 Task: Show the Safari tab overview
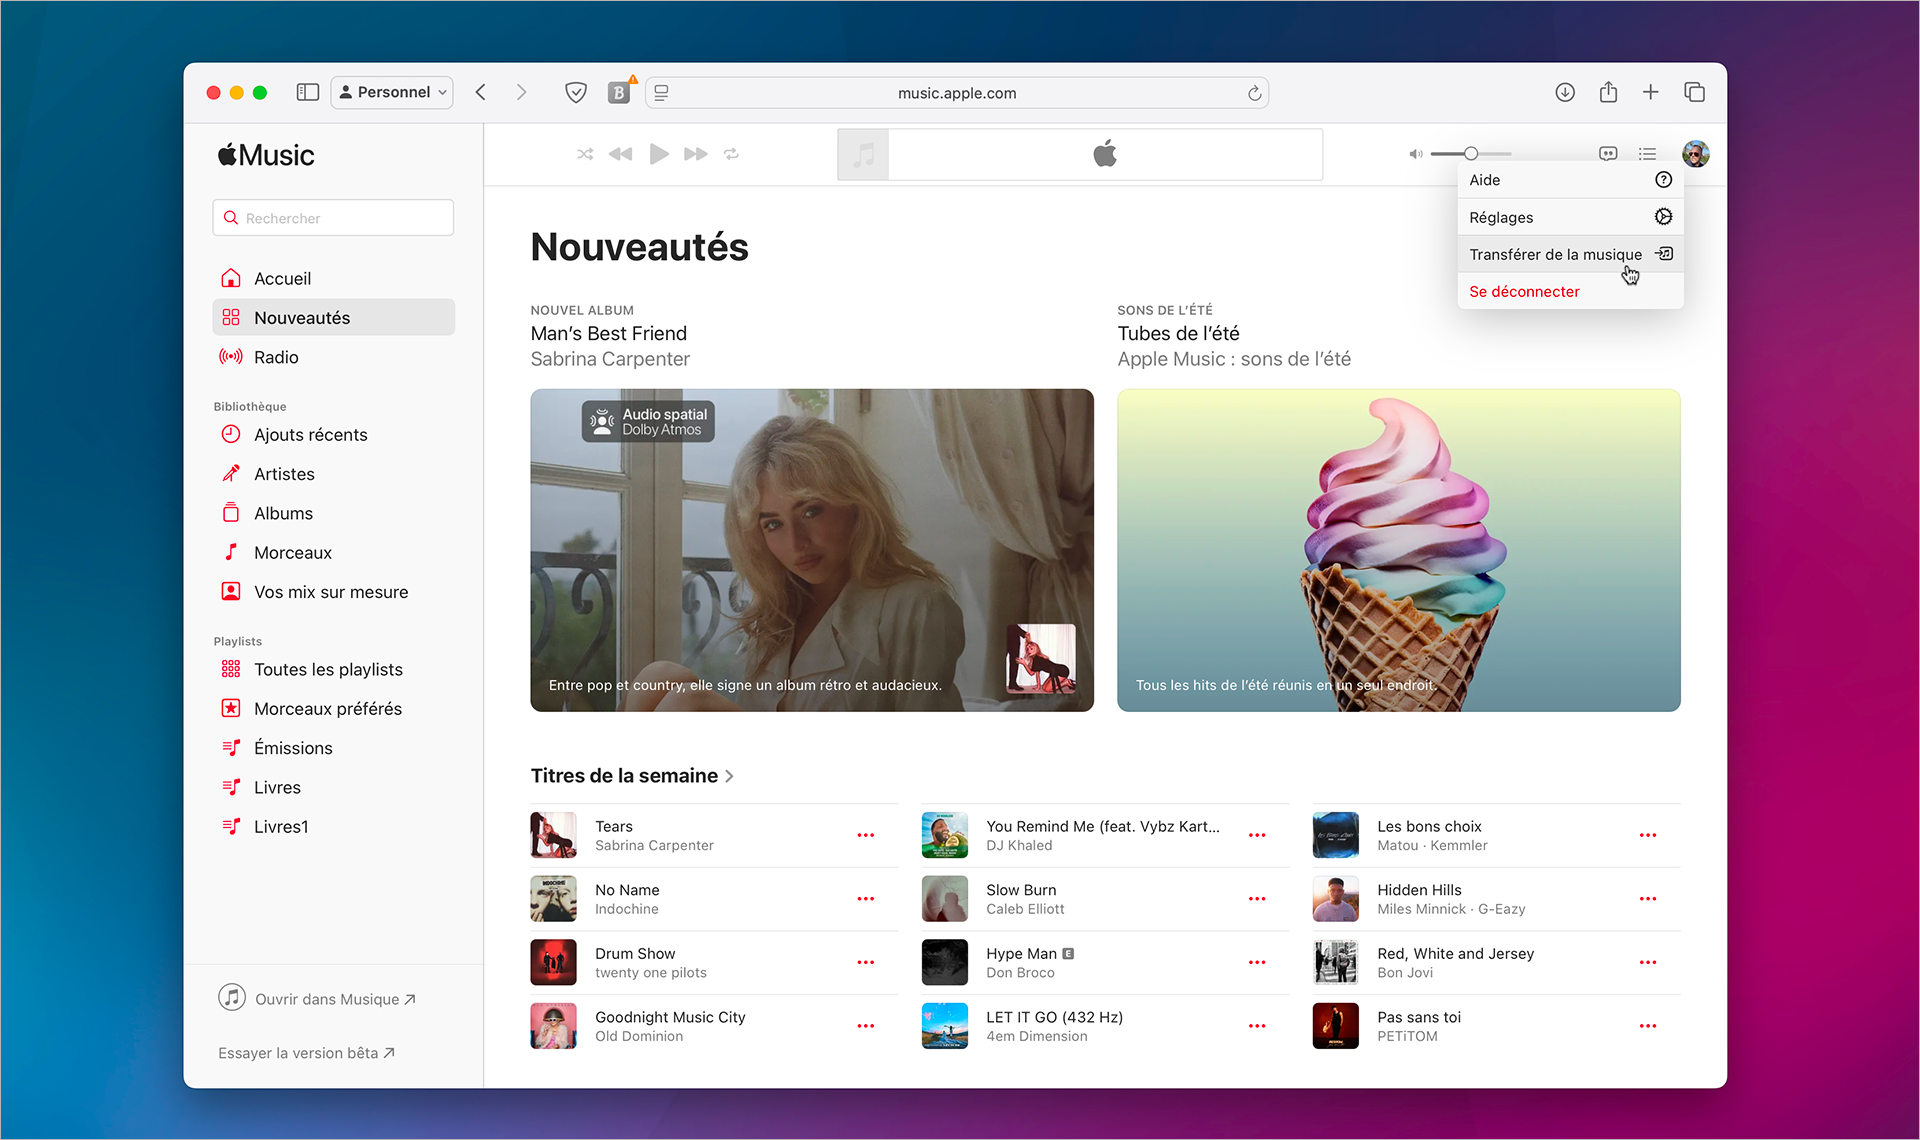1694,92
